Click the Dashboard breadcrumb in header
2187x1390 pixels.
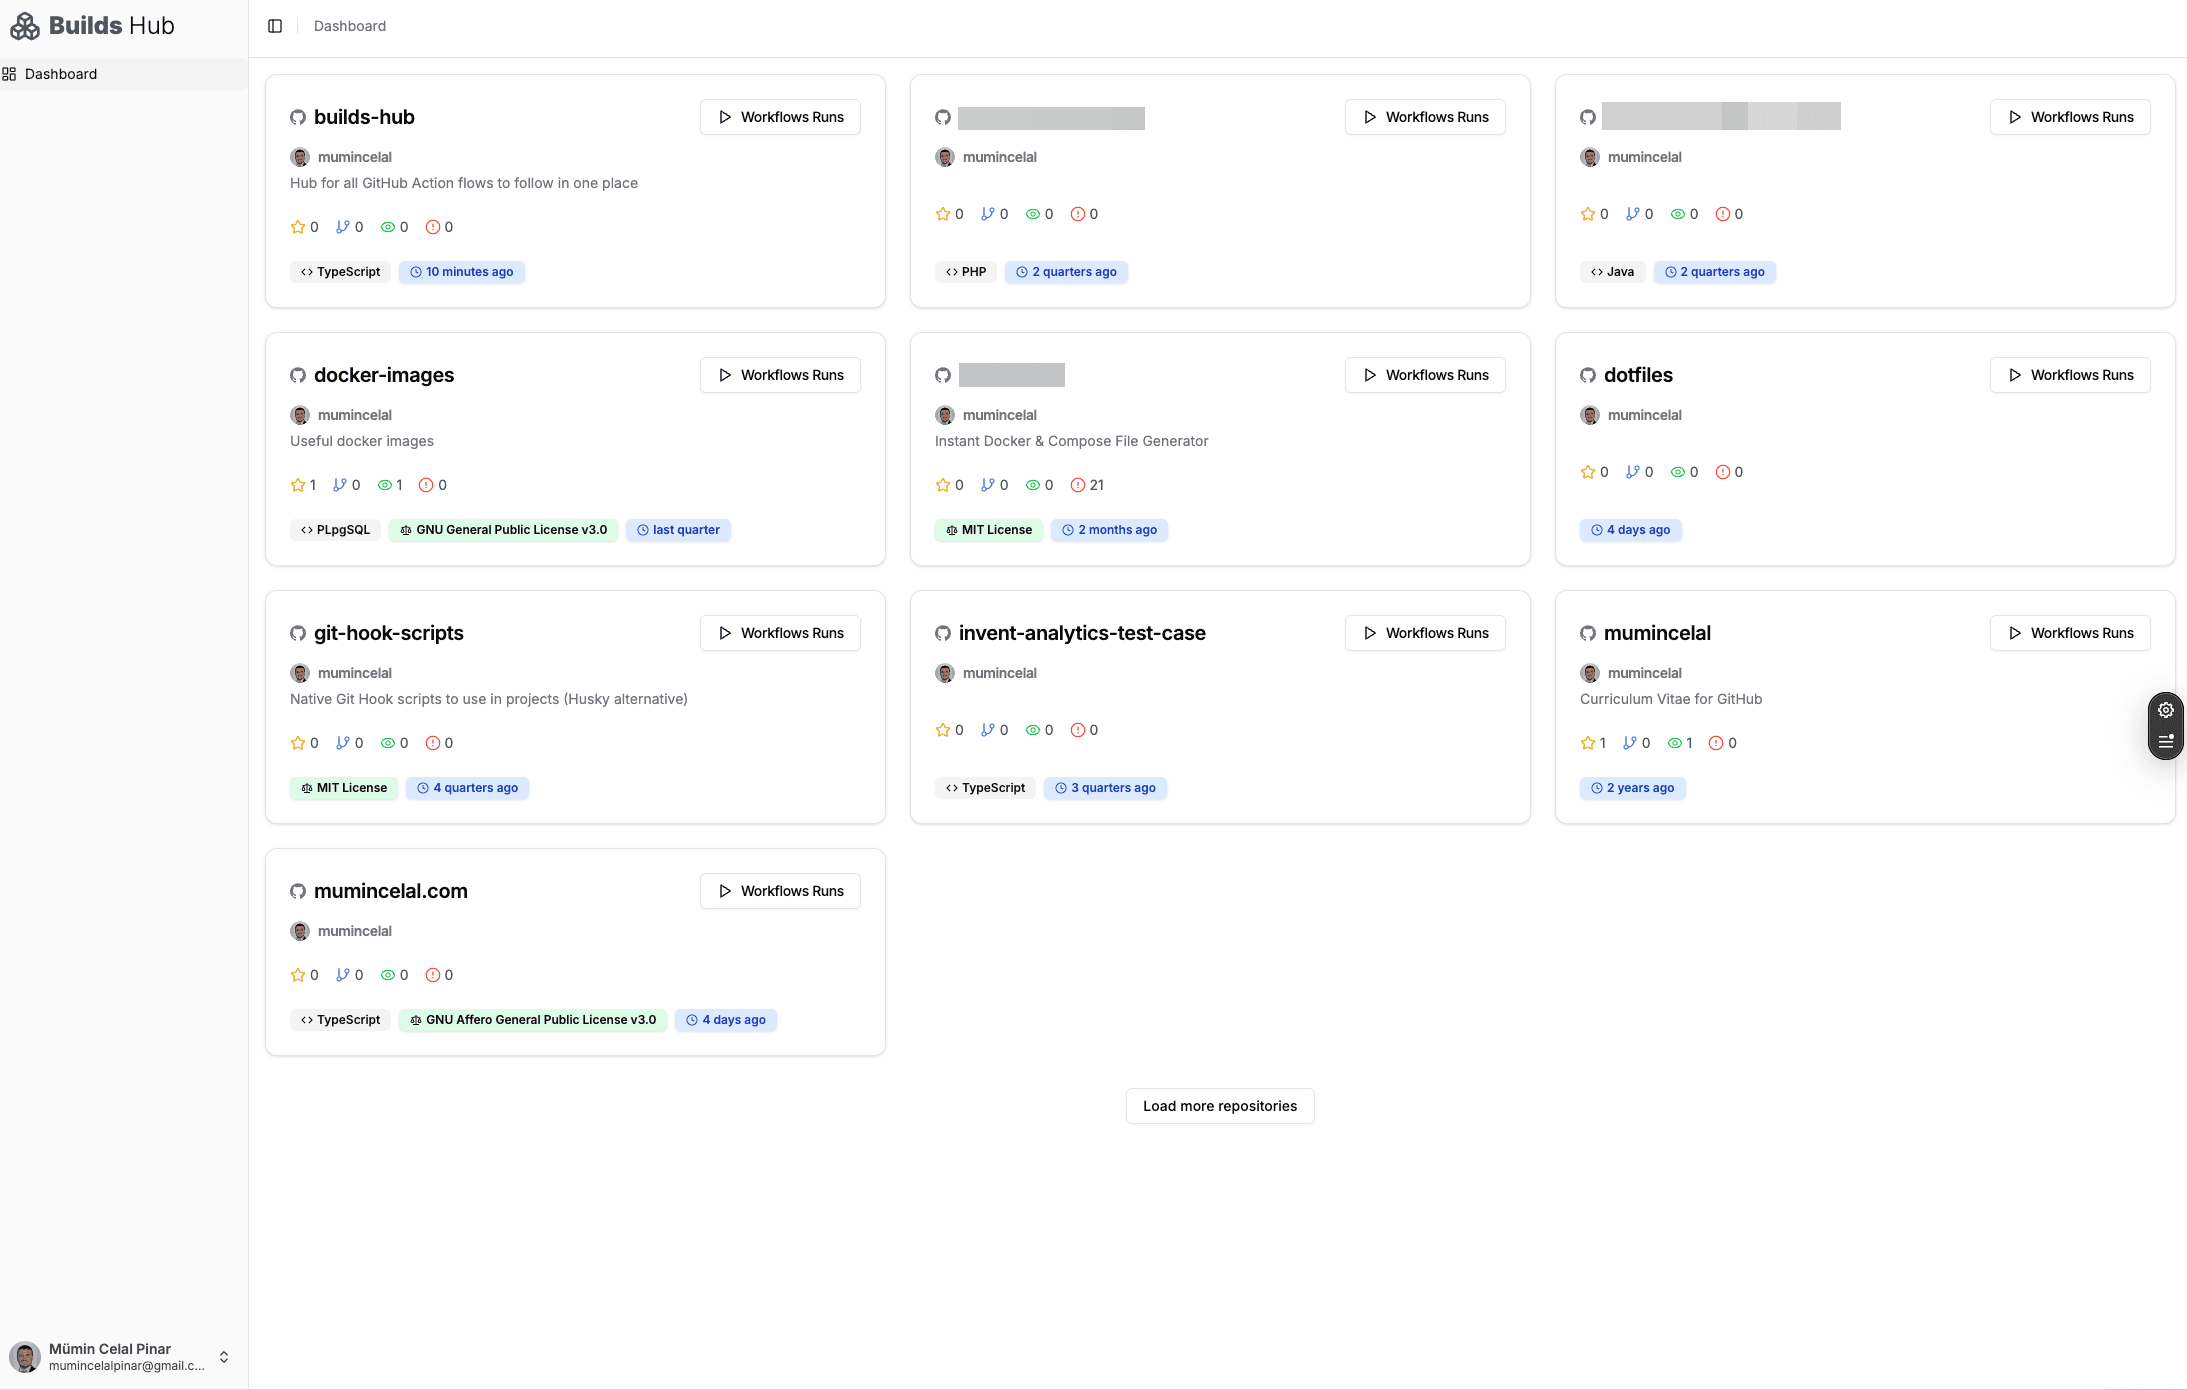[350, 26]
